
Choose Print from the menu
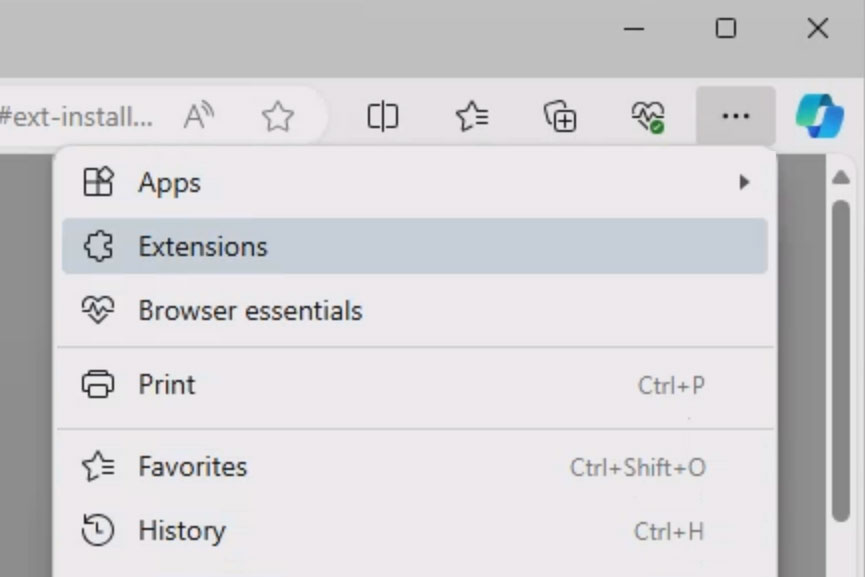point(166,384)
